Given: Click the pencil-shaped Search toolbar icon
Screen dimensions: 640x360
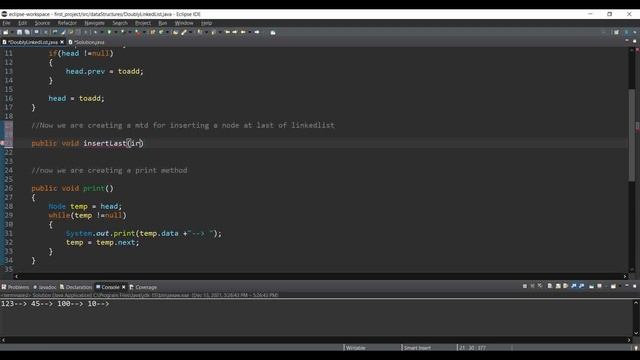Looking at the screenshot, I should coord(184,32).
